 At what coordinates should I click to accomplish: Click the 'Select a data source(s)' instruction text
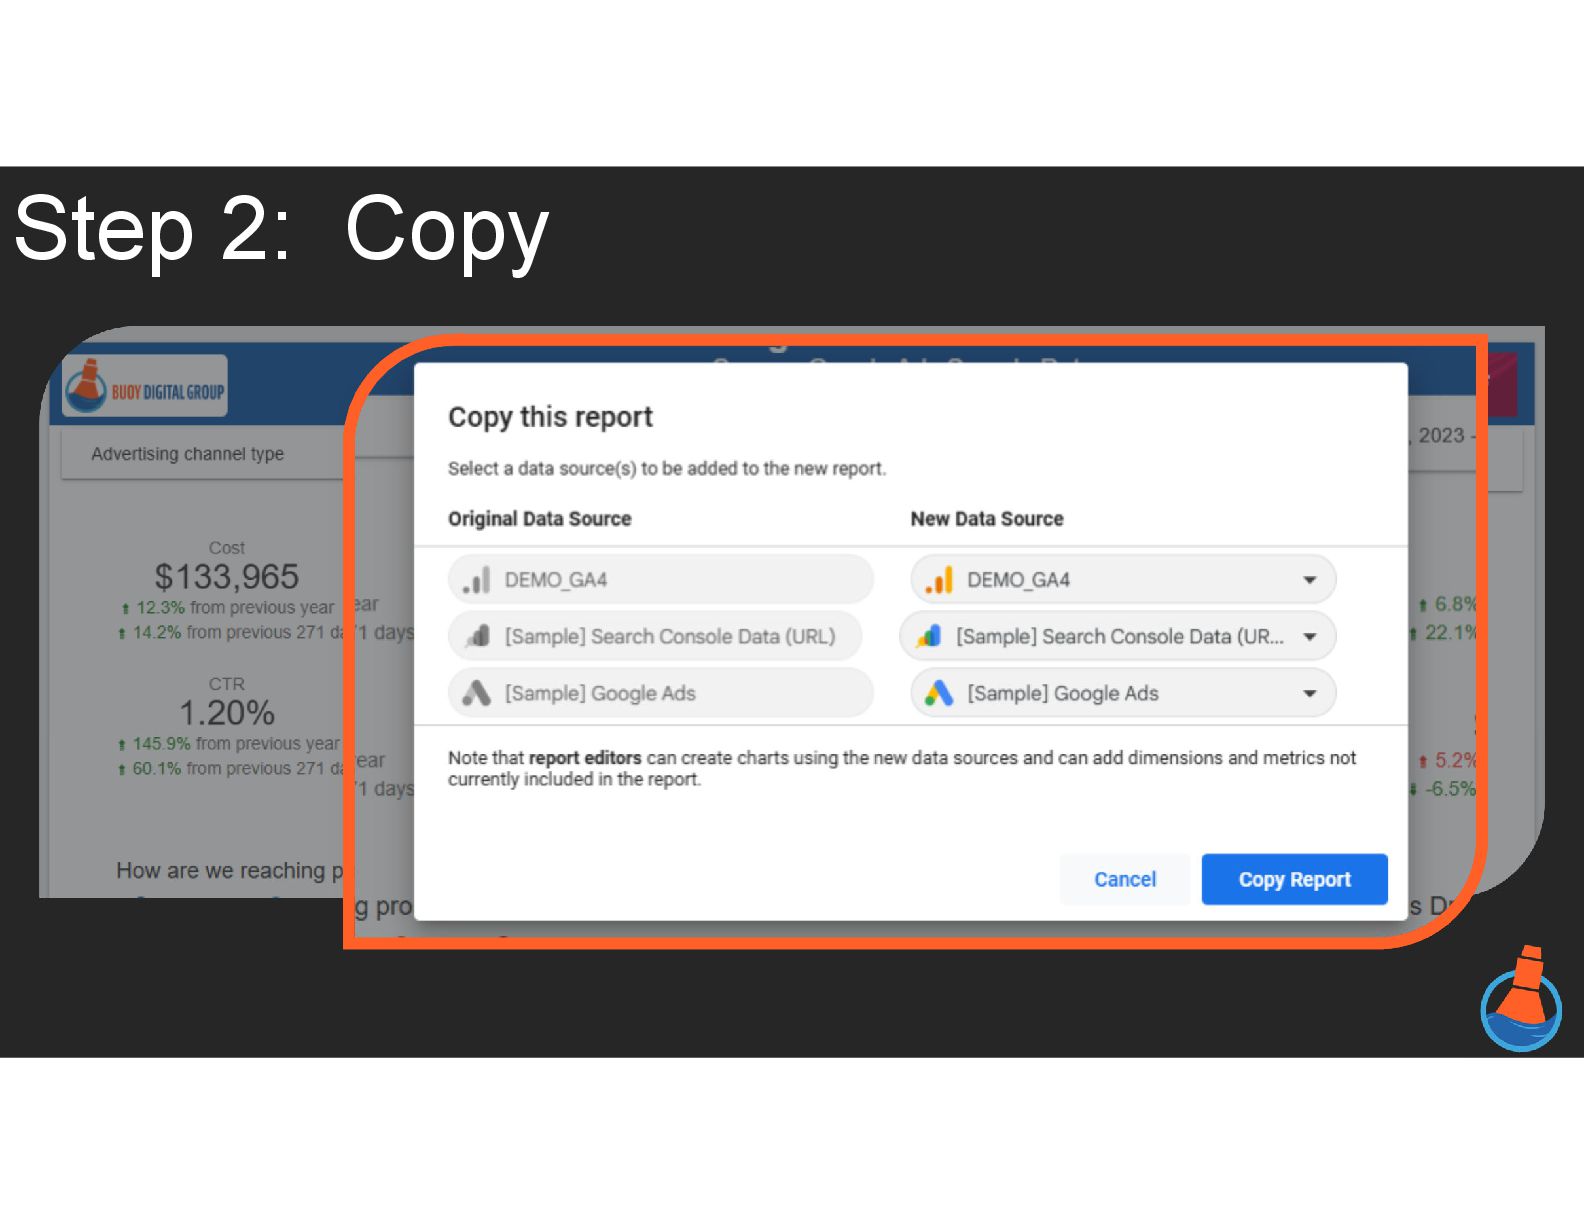667,469
